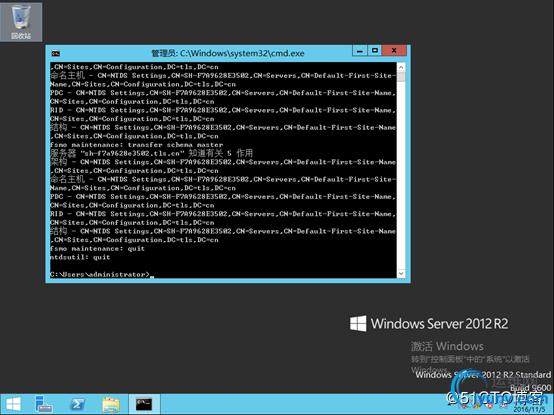This screenshot has height=415, width=554.
Task: Click the 'transfer schema master' command line
Action: coord(136,145)
